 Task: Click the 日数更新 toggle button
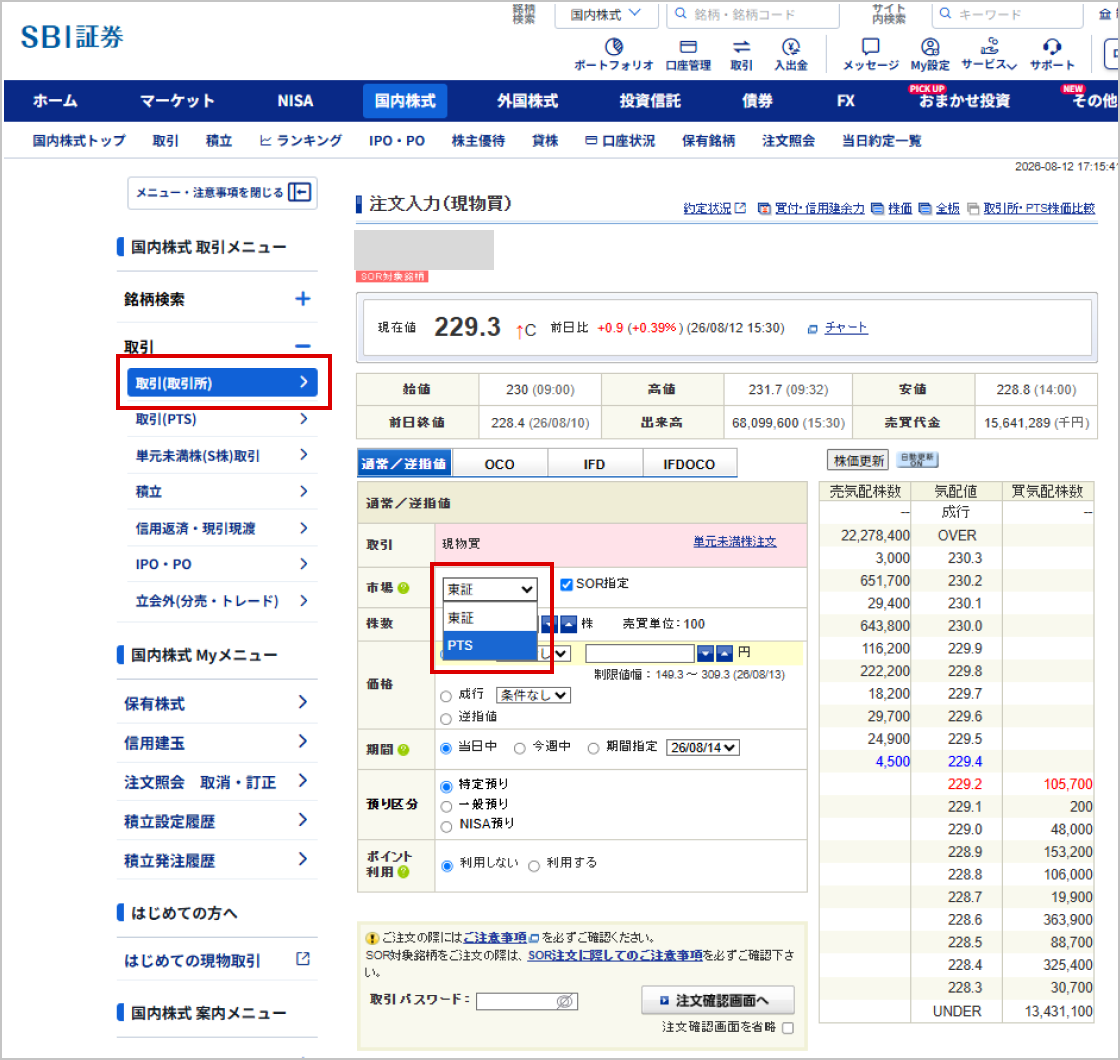[918, 460]
